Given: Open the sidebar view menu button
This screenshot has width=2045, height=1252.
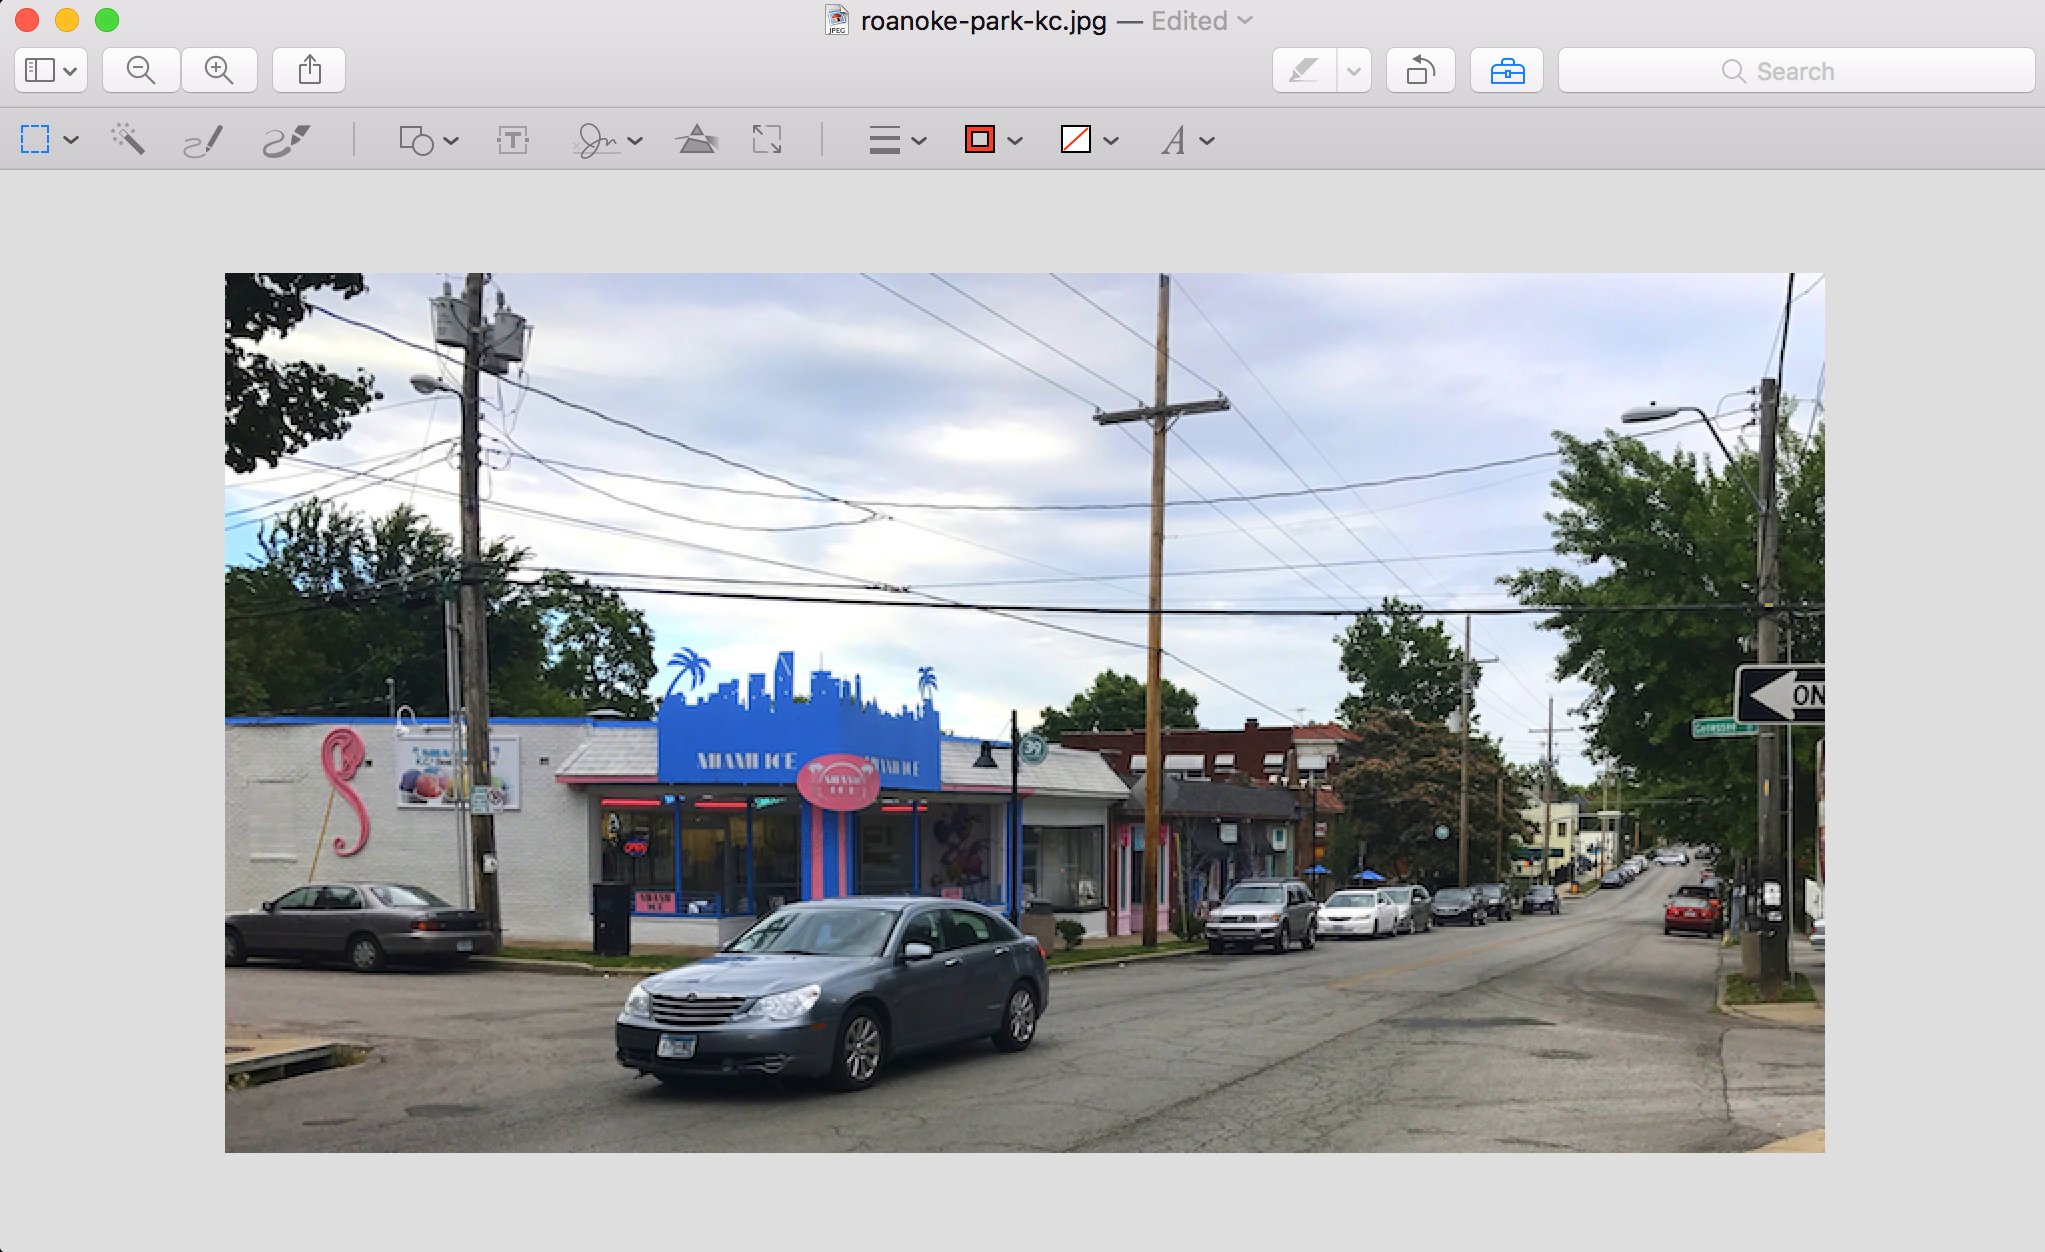Looking at the screenshot, I should 51,70.
